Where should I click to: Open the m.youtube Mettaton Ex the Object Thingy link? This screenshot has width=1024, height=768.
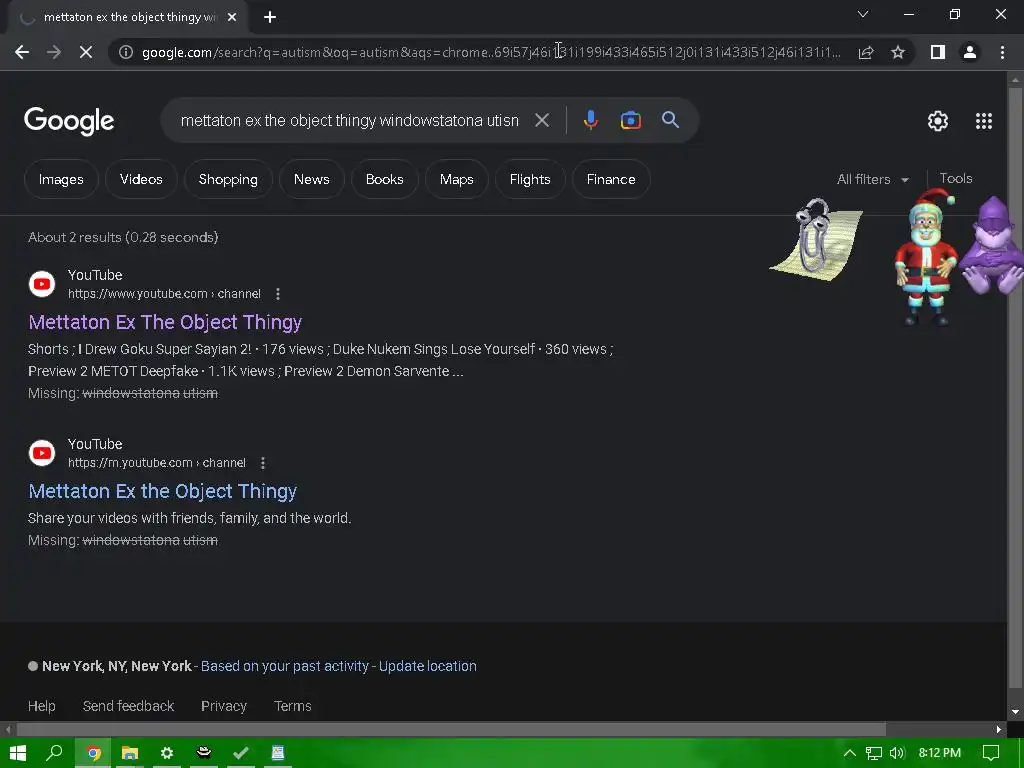163,491
